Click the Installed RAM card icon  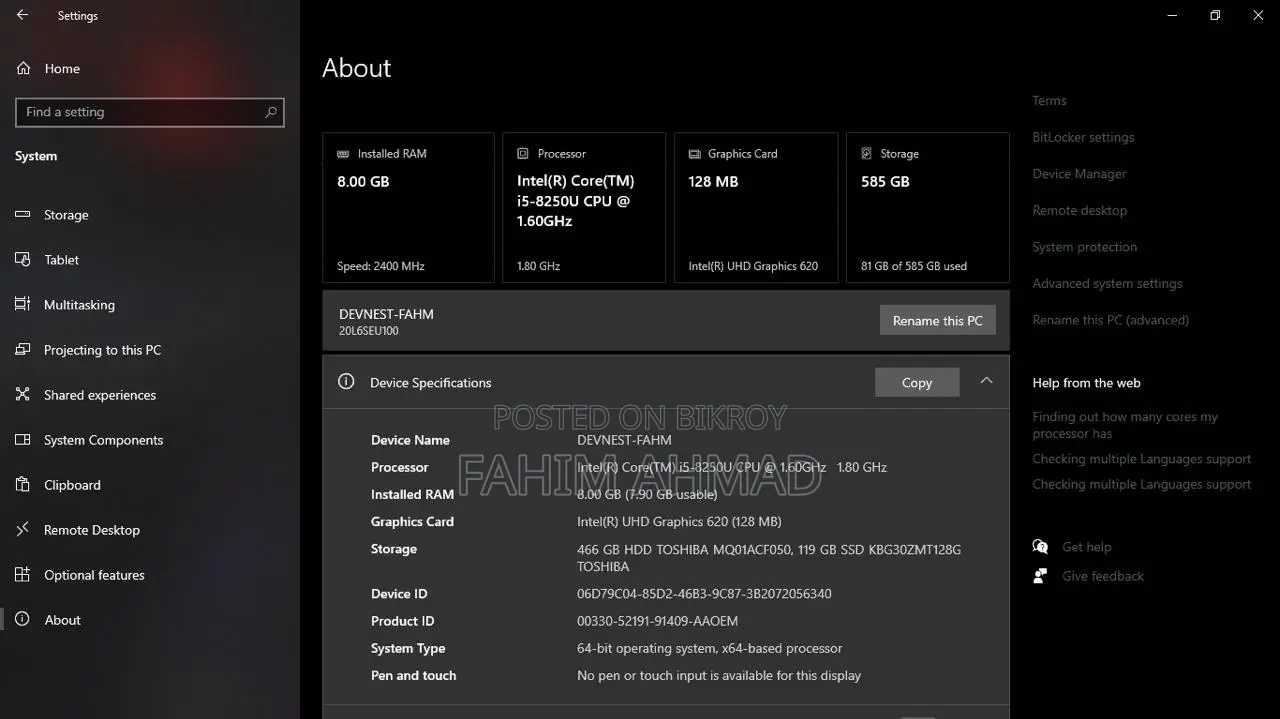(x=343, y=154)
